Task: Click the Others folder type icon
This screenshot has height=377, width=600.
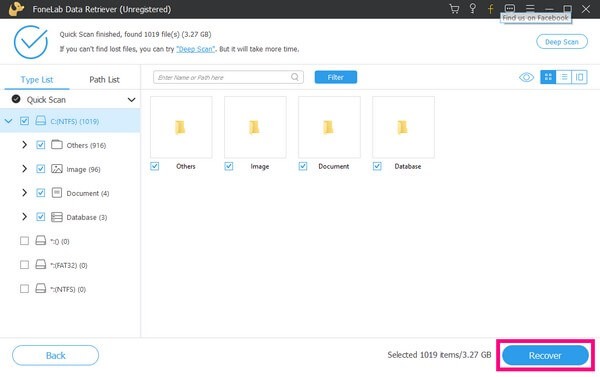Action: [57, 145]
